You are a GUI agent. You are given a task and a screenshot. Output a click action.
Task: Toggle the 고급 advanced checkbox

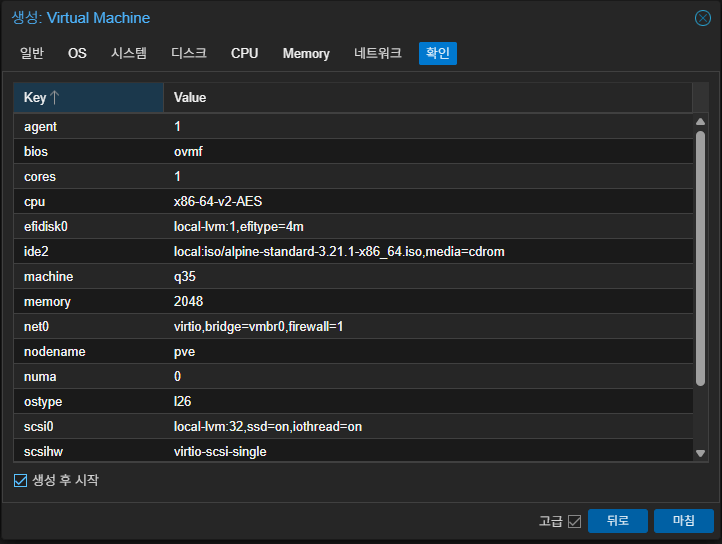coord(574,521)
